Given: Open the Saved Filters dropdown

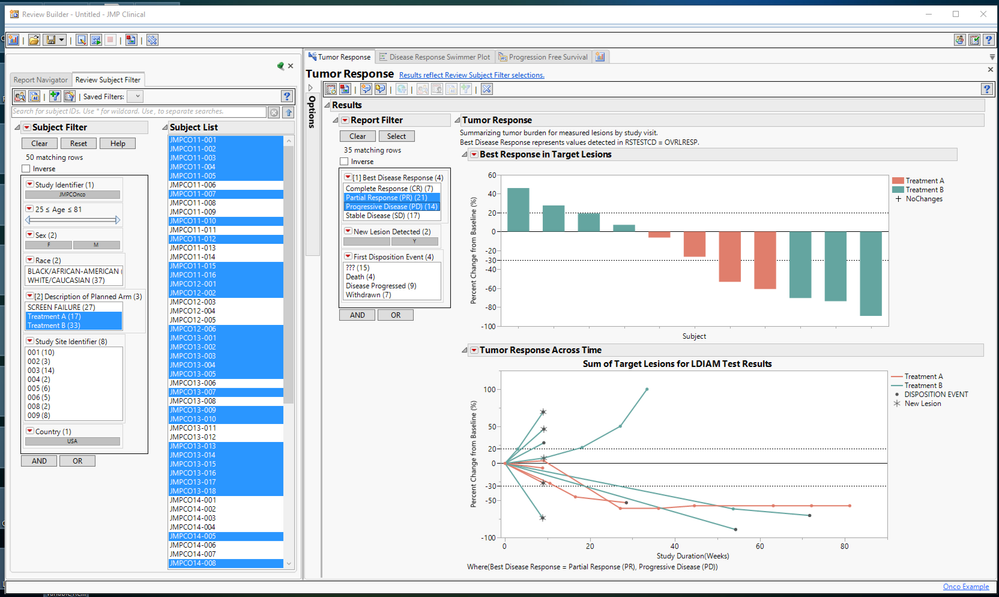Looking at the screenshot, I should coord(136,95).
